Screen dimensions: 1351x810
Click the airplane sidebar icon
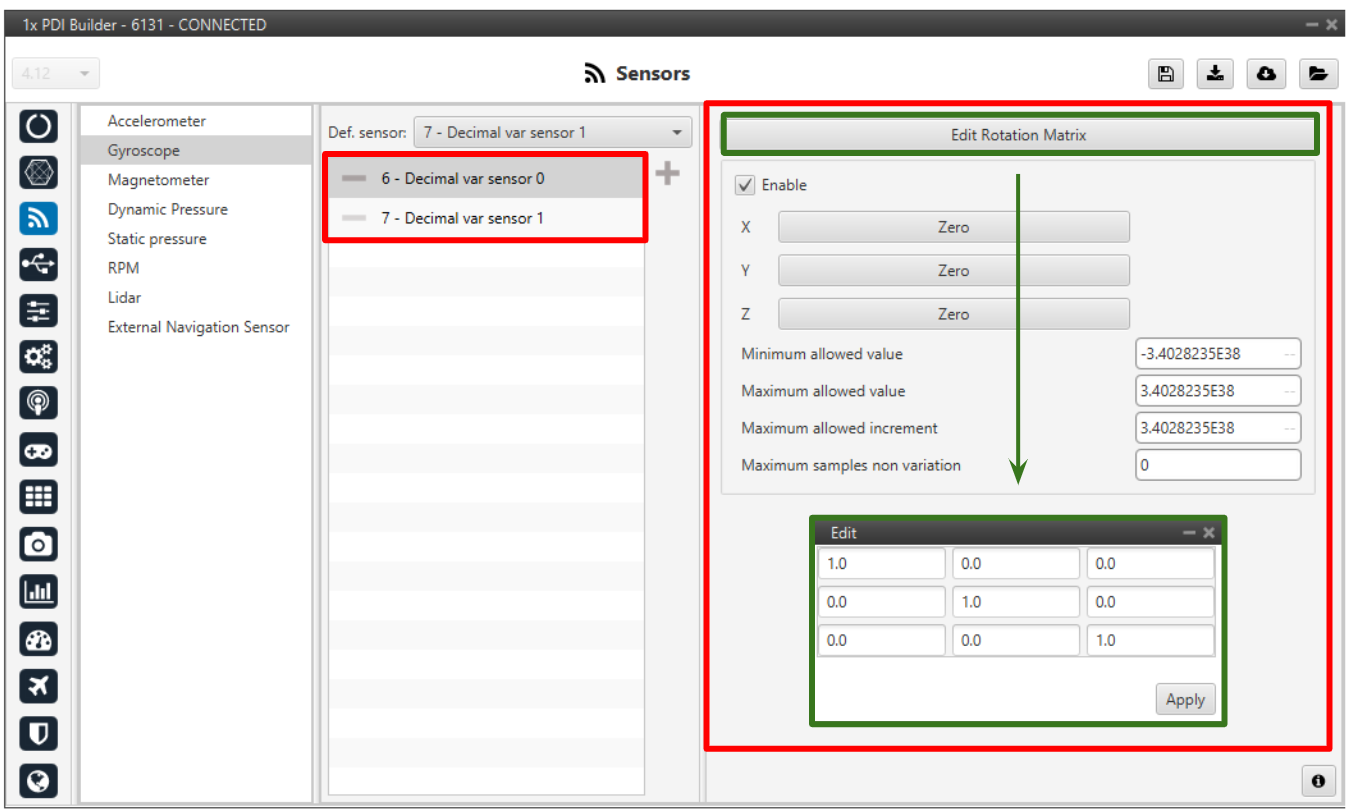point(38,686)
